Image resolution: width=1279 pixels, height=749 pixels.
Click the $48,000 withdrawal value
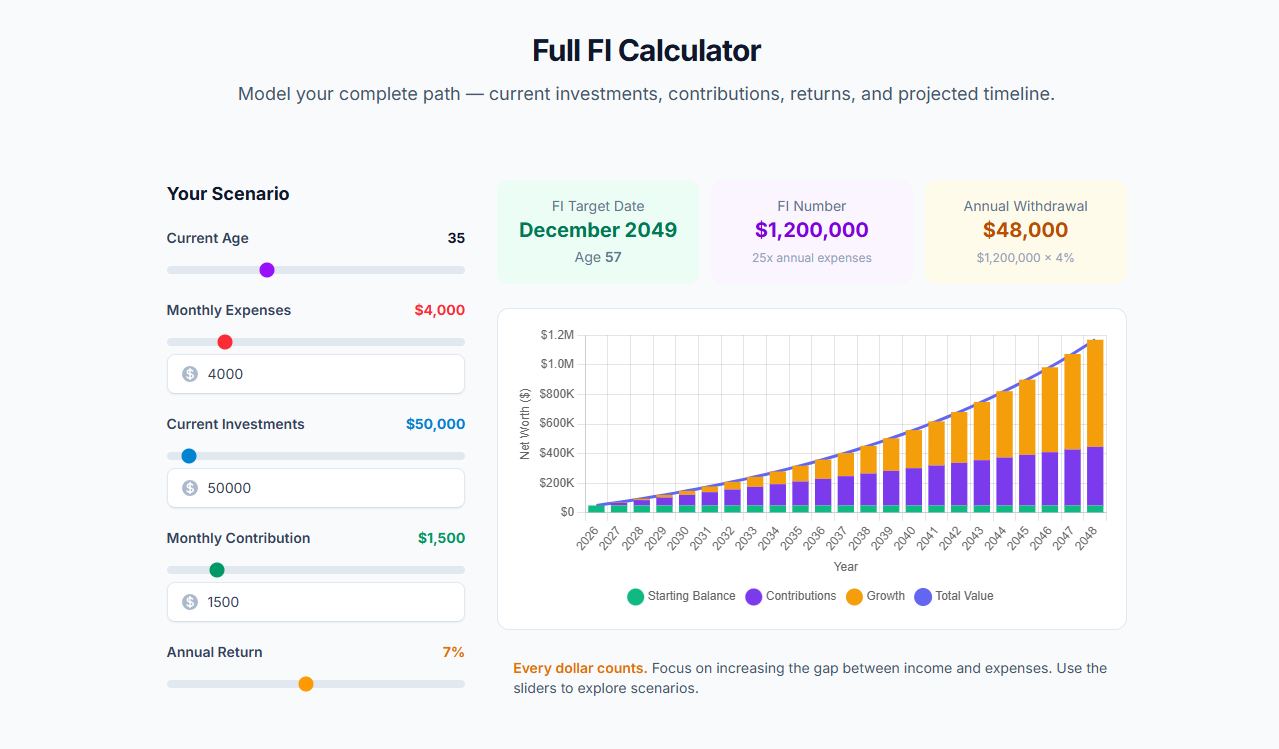coord(1026,230)
